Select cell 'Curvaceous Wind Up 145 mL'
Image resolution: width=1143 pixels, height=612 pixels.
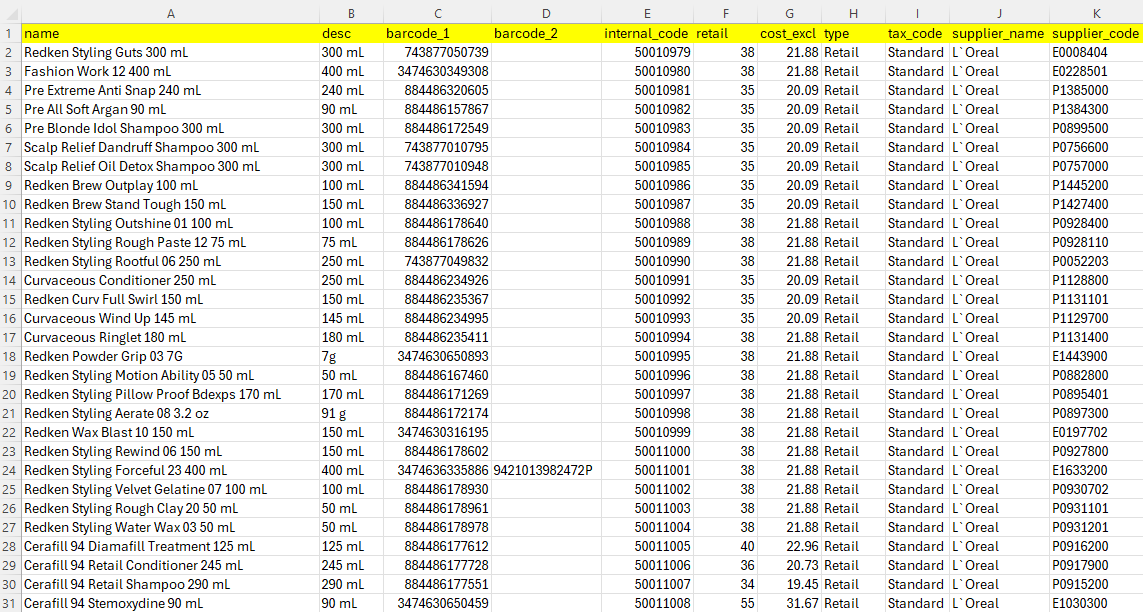171,318
